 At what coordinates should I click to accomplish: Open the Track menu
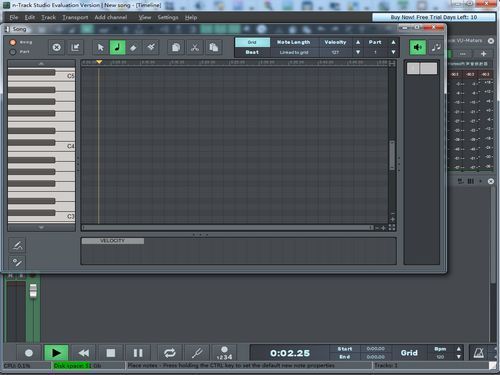tap(48, 17)
